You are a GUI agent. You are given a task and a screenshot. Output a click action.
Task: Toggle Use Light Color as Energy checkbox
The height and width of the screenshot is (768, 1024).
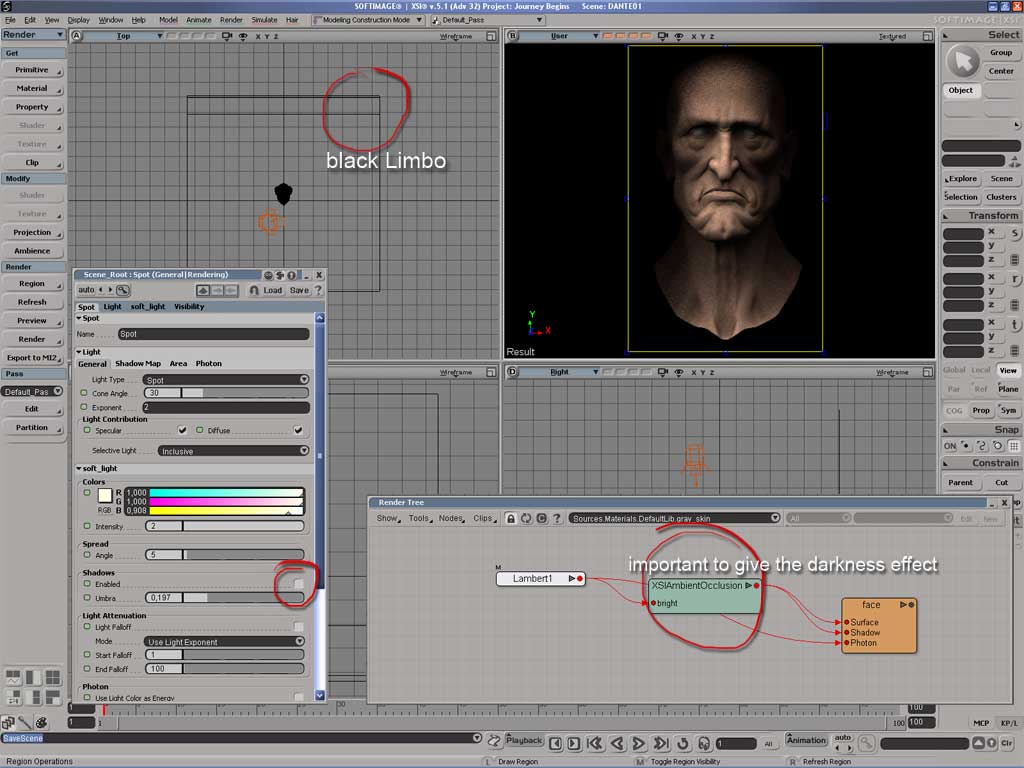point(298,697)
